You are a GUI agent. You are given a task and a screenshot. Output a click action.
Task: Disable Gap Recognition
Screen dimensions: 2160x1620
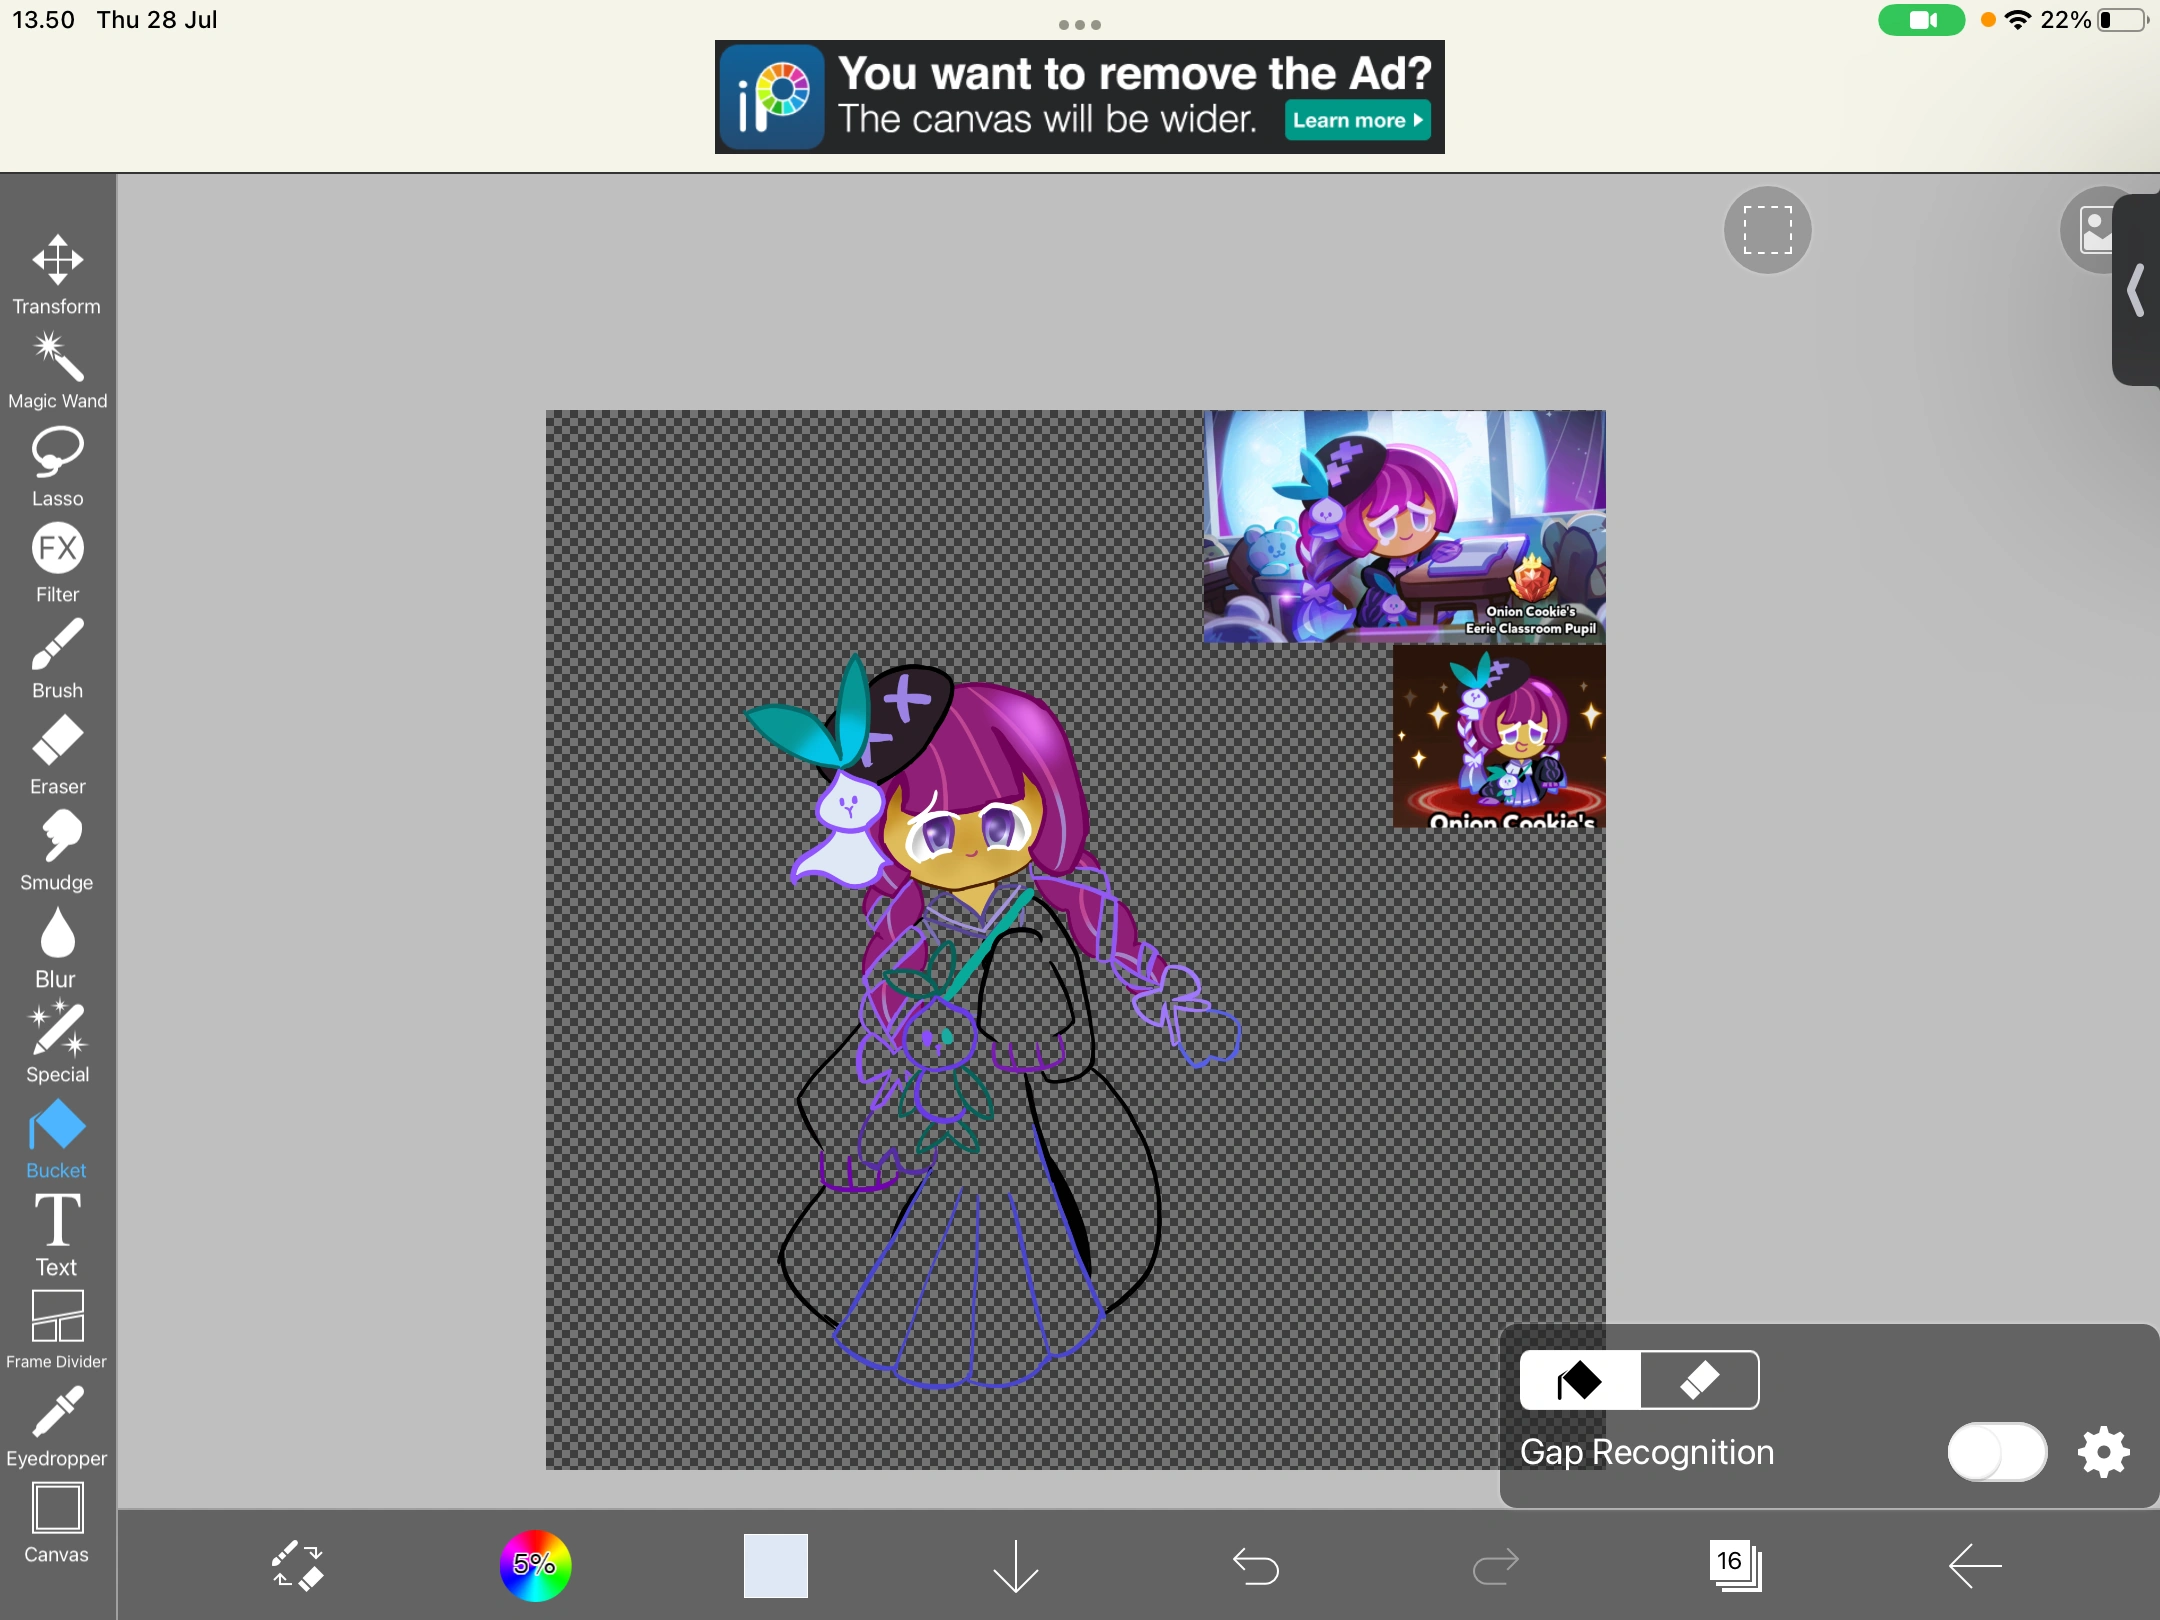click(1996, 1452)
